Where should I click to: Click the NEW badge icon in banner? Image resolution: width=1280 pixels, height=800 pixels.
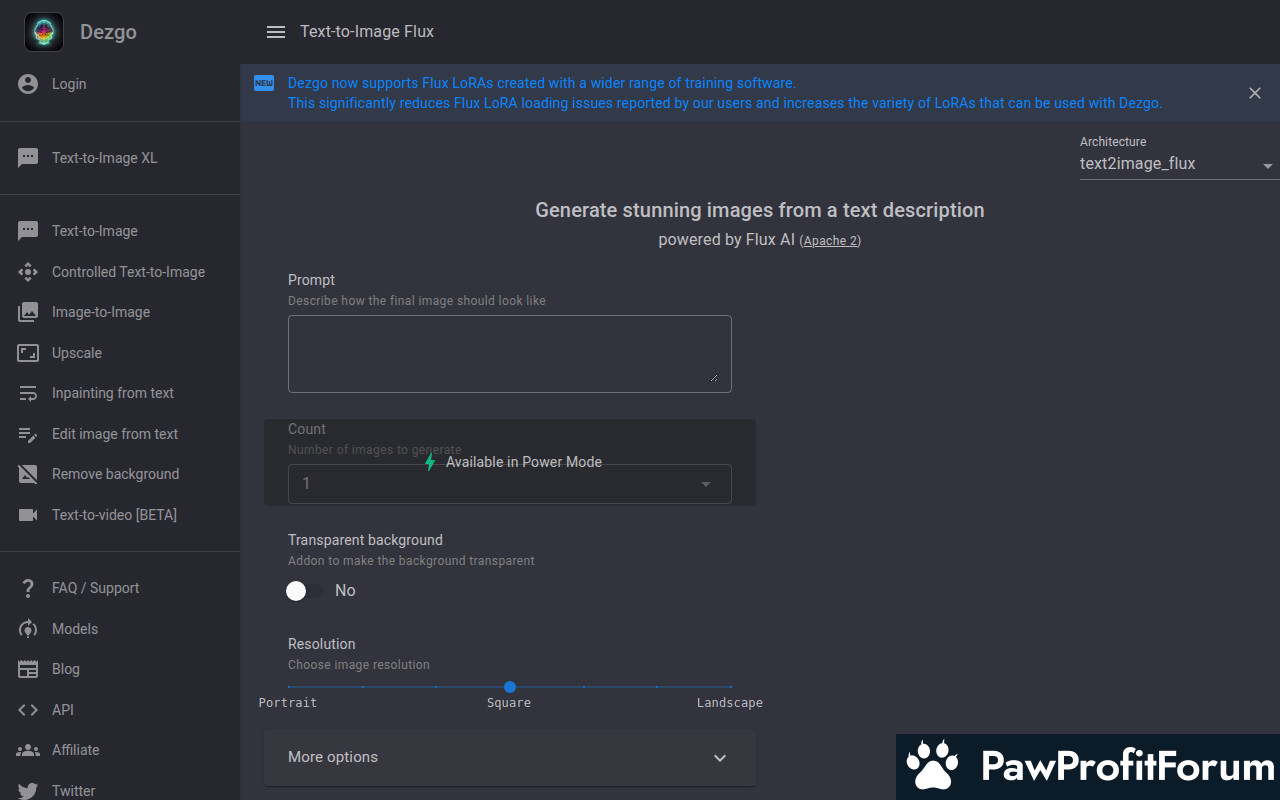tap(264, 83)
